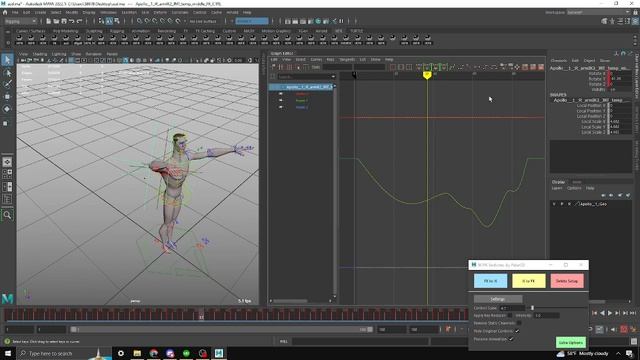Toggle the red Auto Key button

(x=624, y=329)
